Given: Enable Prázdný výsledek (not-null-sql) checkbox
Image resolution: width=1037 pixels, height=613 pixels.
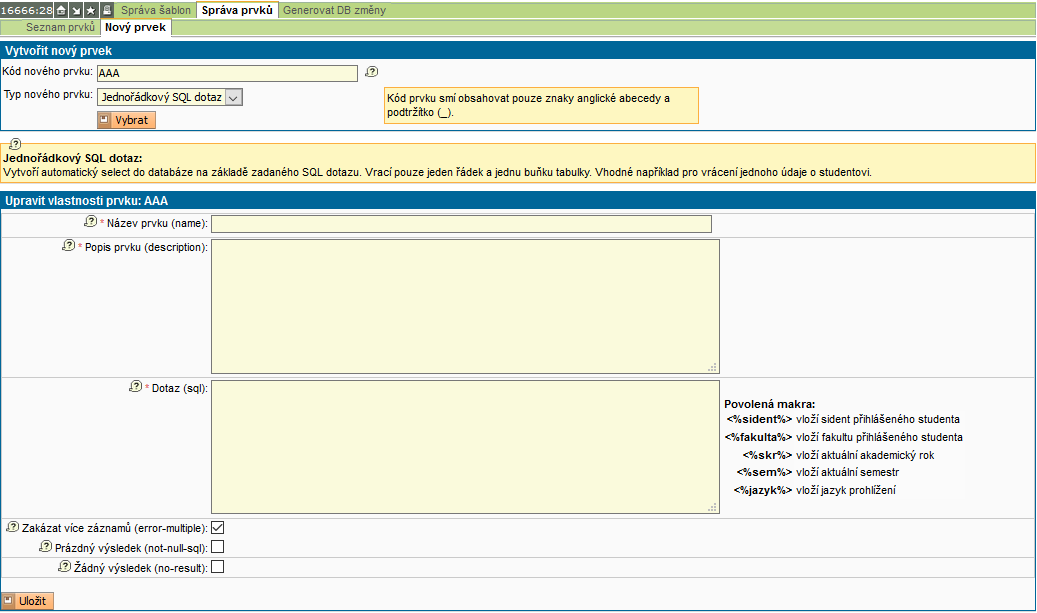Looking at the screenshot, I should [x=217, y=547].
